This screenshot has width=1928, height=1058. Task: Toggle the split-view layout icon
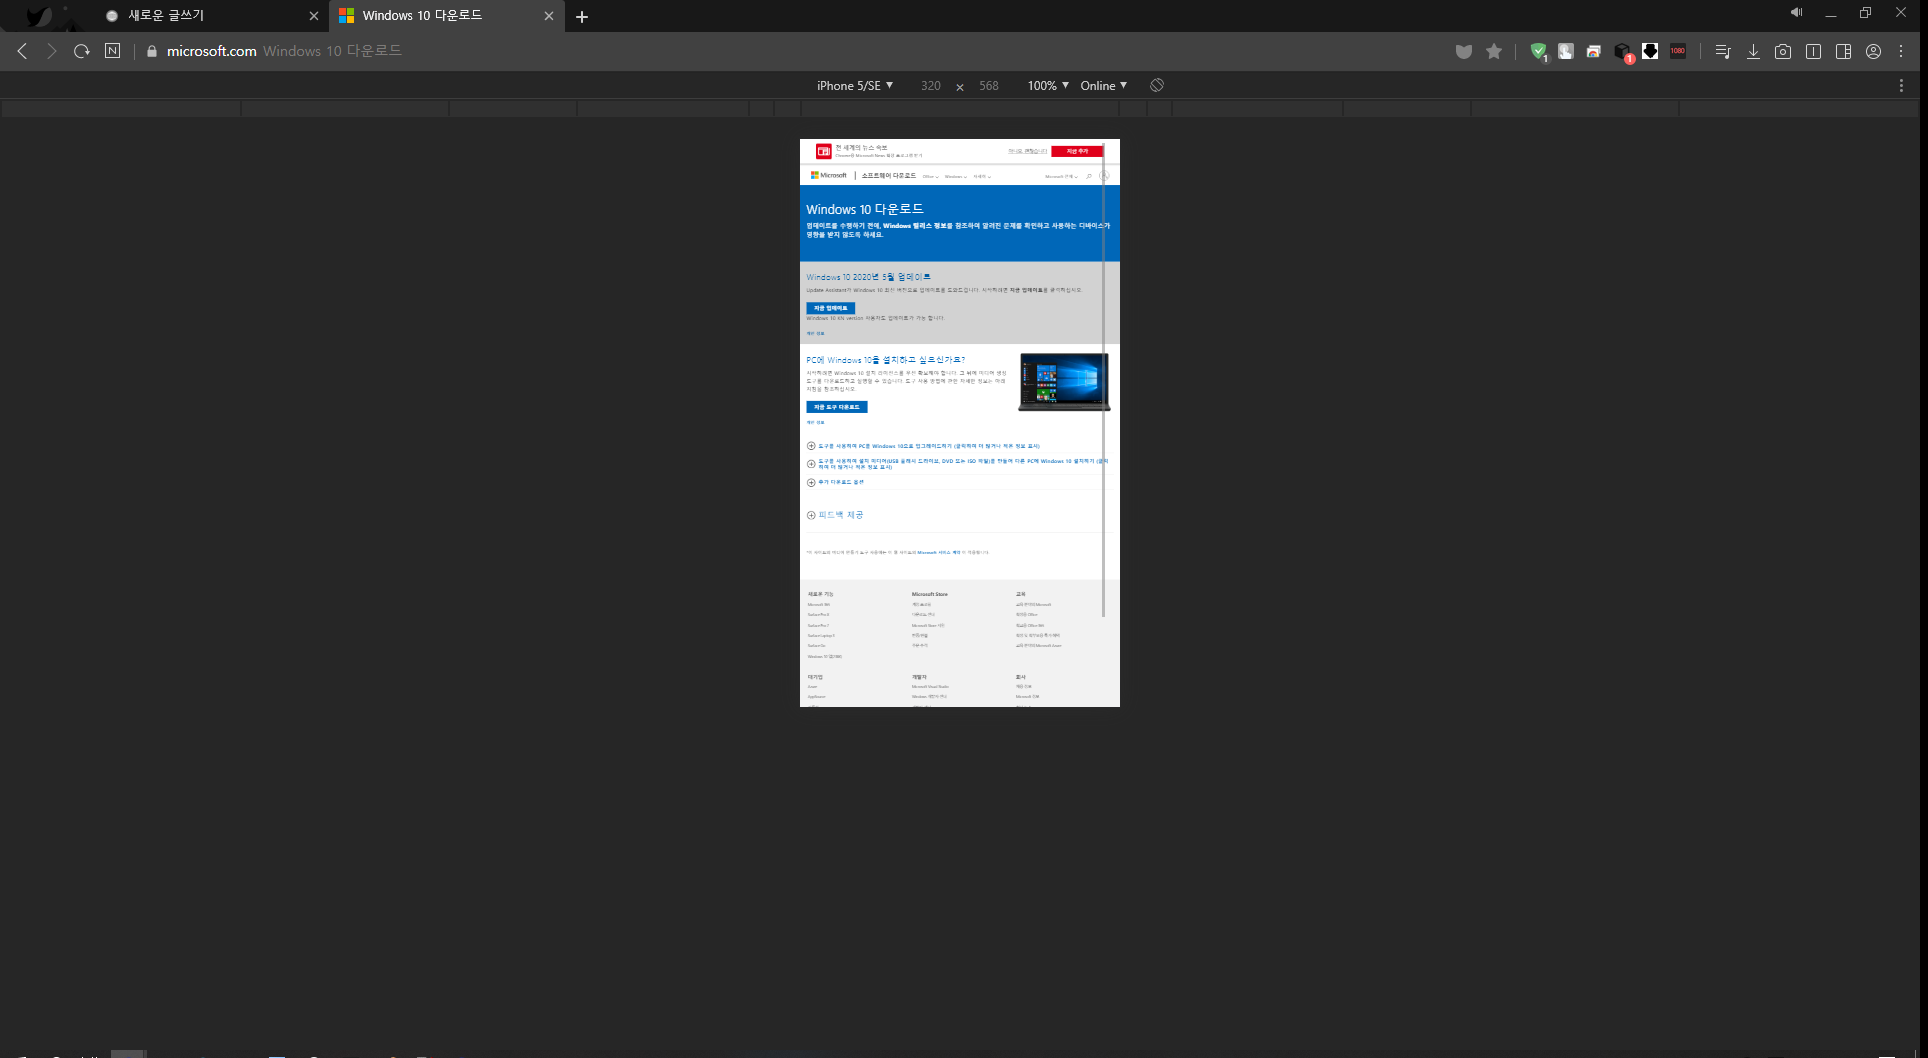[1843, 52]
